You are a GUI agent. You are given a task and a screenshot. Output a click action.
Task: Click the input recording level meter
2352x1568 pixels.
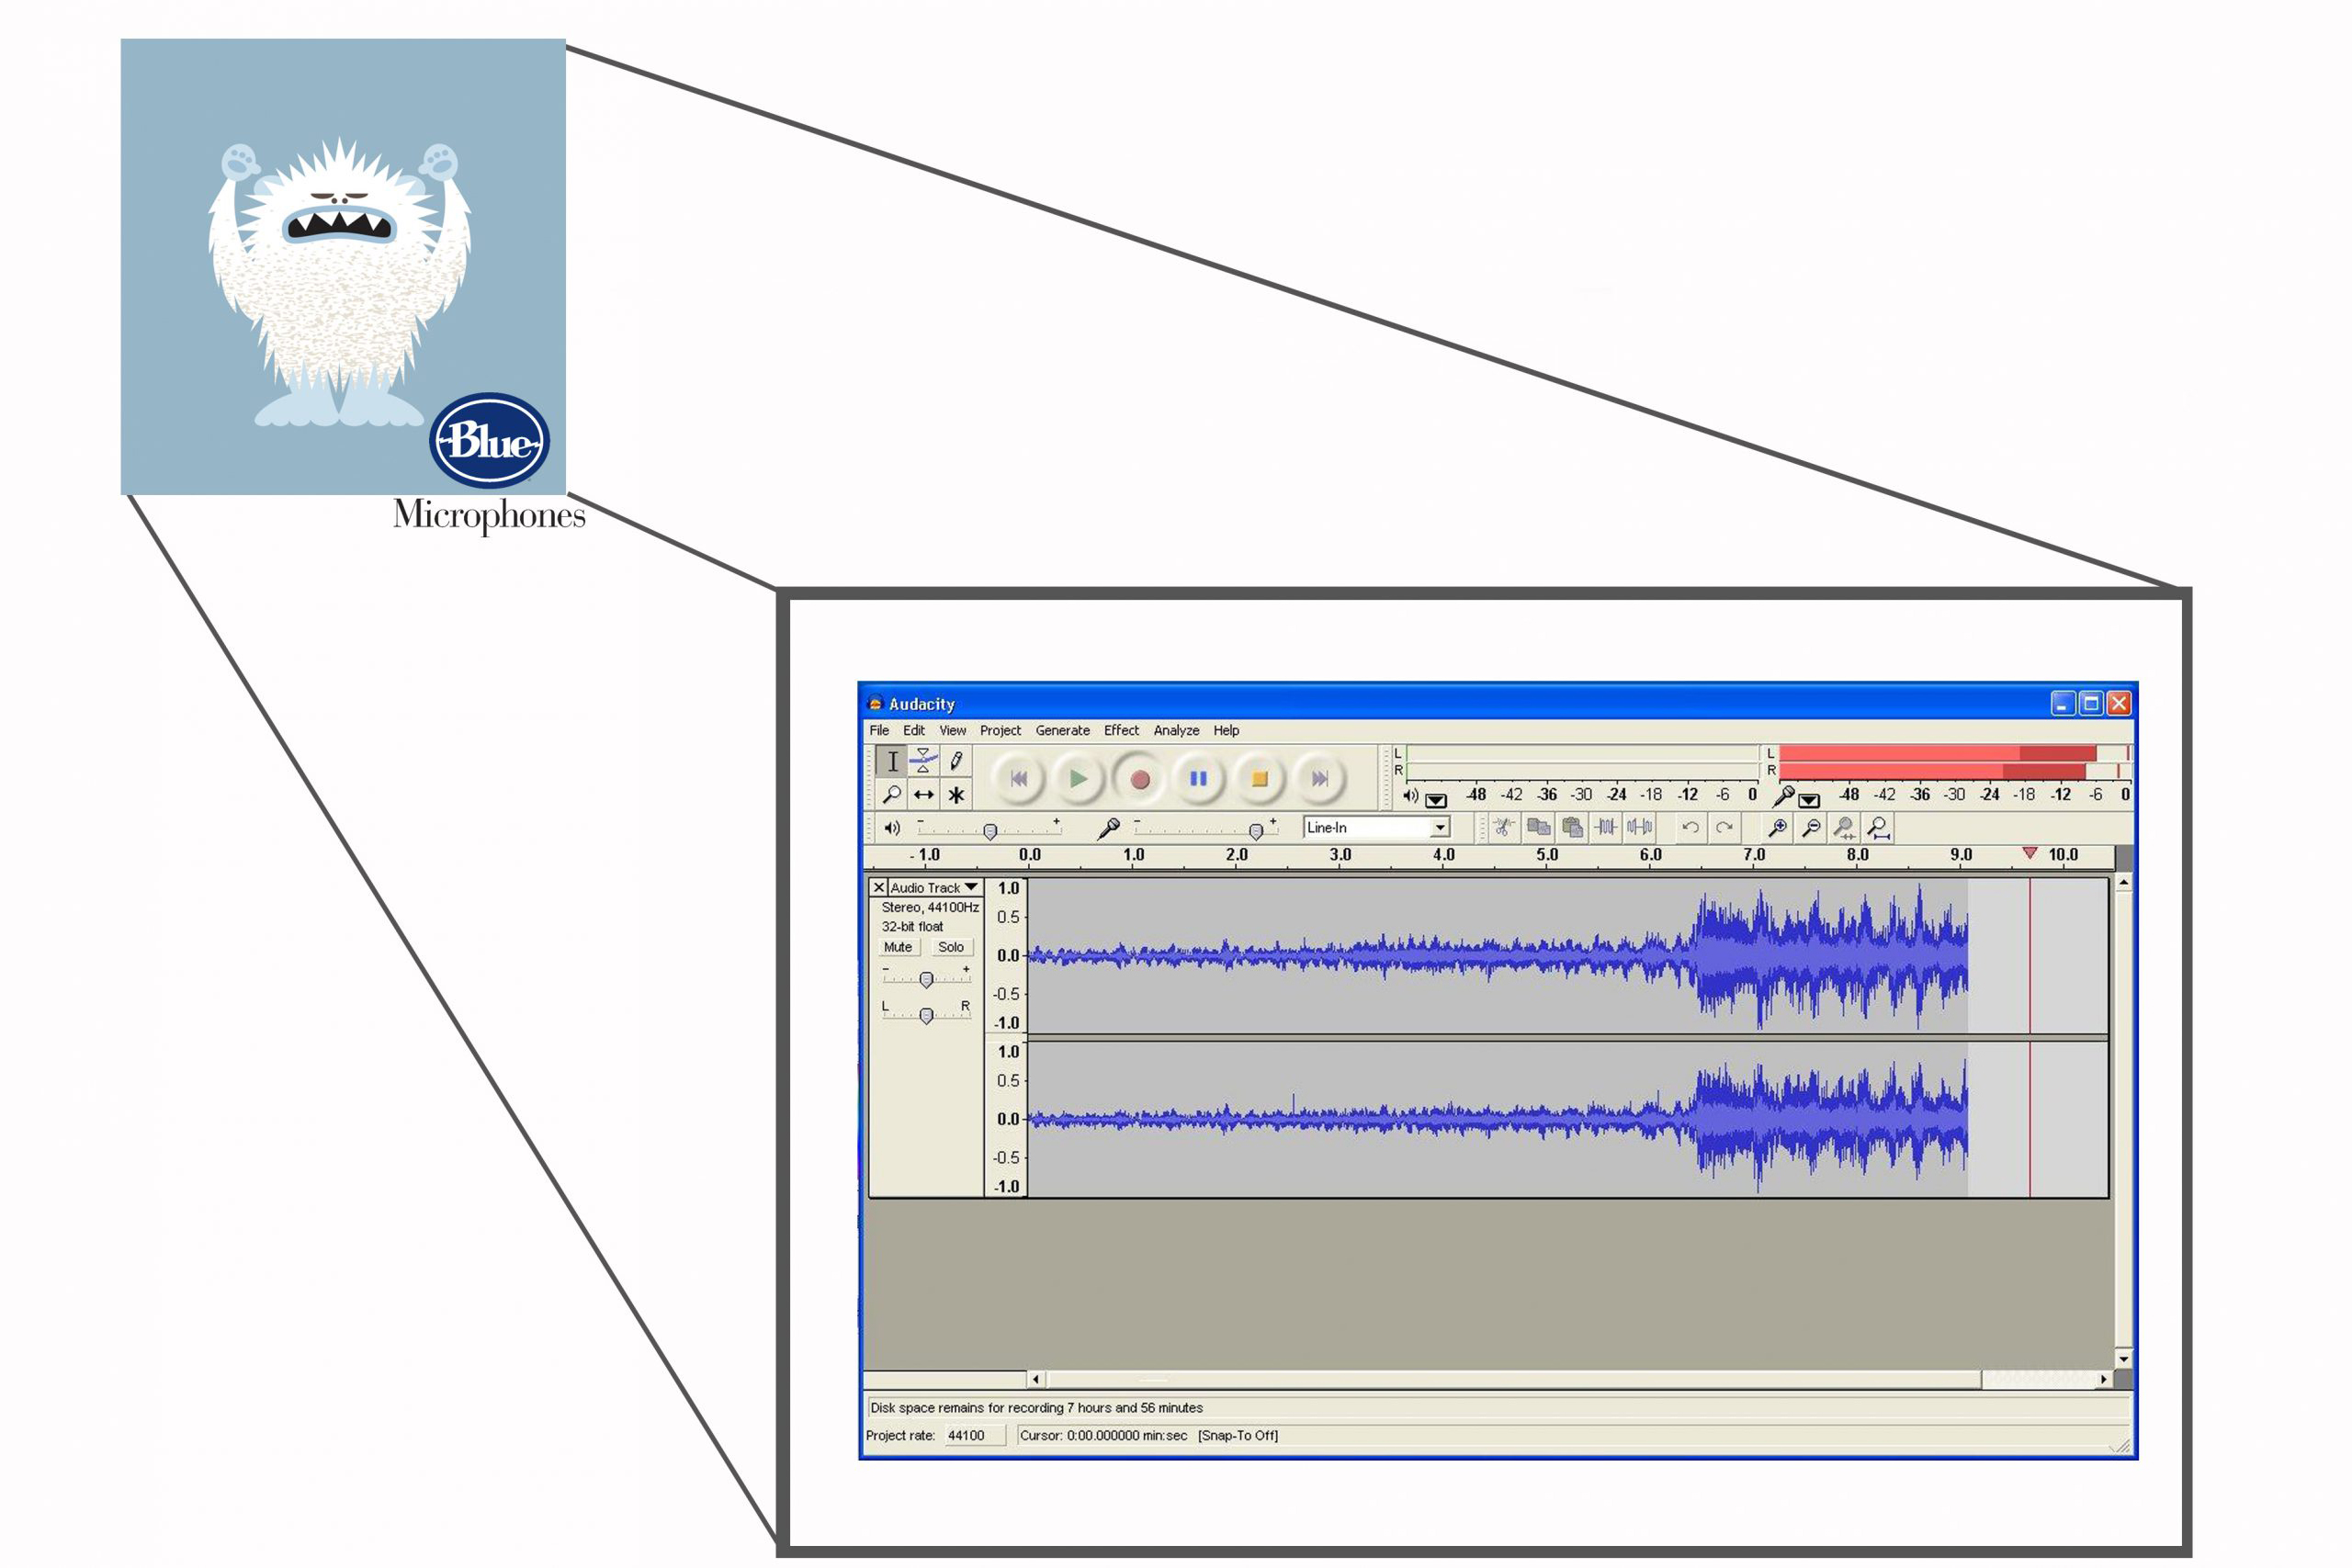1955,762
